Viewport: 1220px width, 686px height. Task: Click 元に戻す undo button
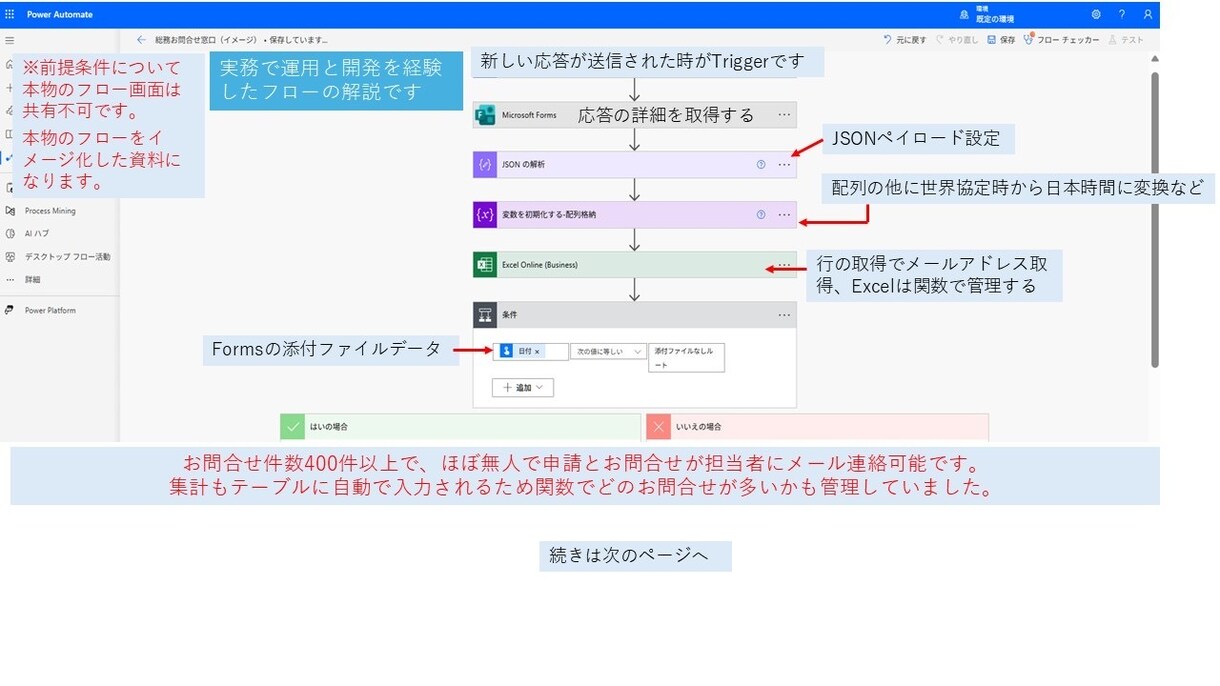tap(904, 40)
